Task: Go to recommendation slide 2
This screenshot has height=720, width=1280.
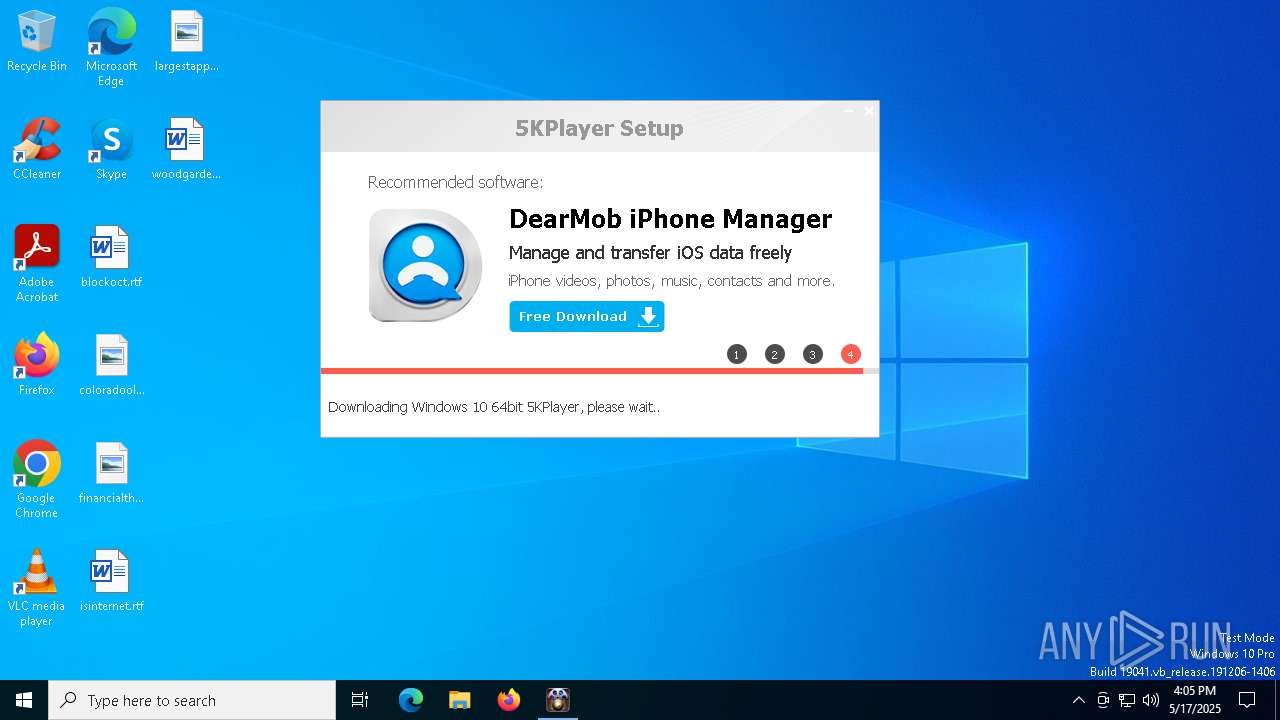Action: (x=775, y=354)
